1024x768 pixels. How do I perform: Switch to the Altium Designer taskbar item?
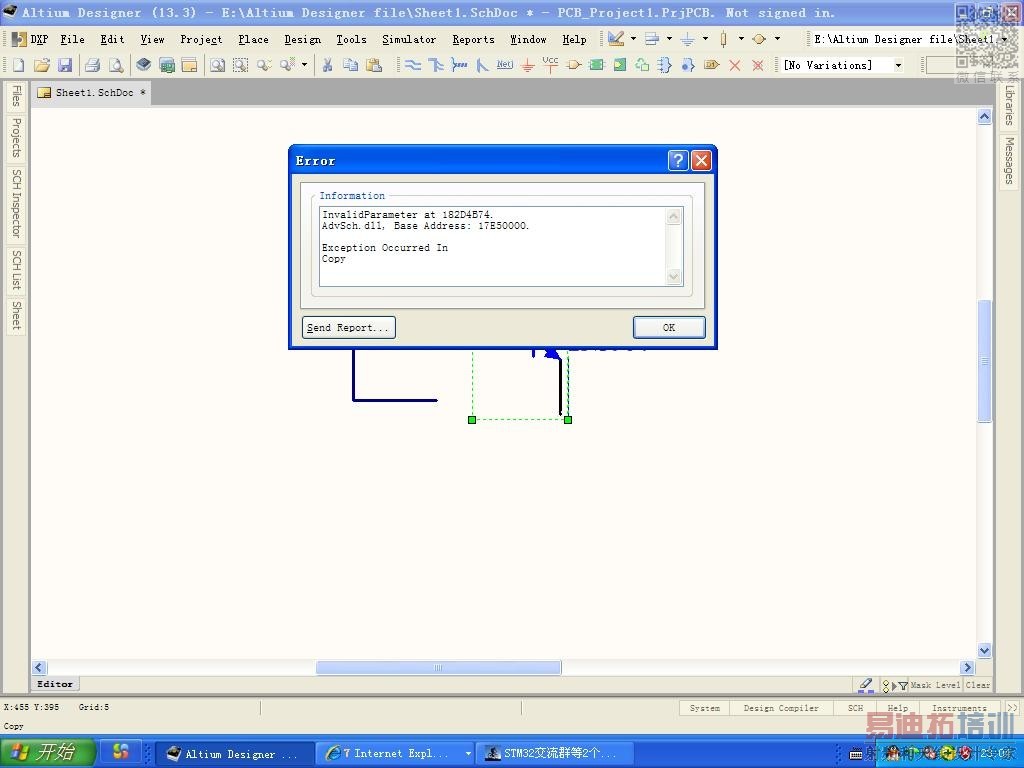(x=233, y=754)
